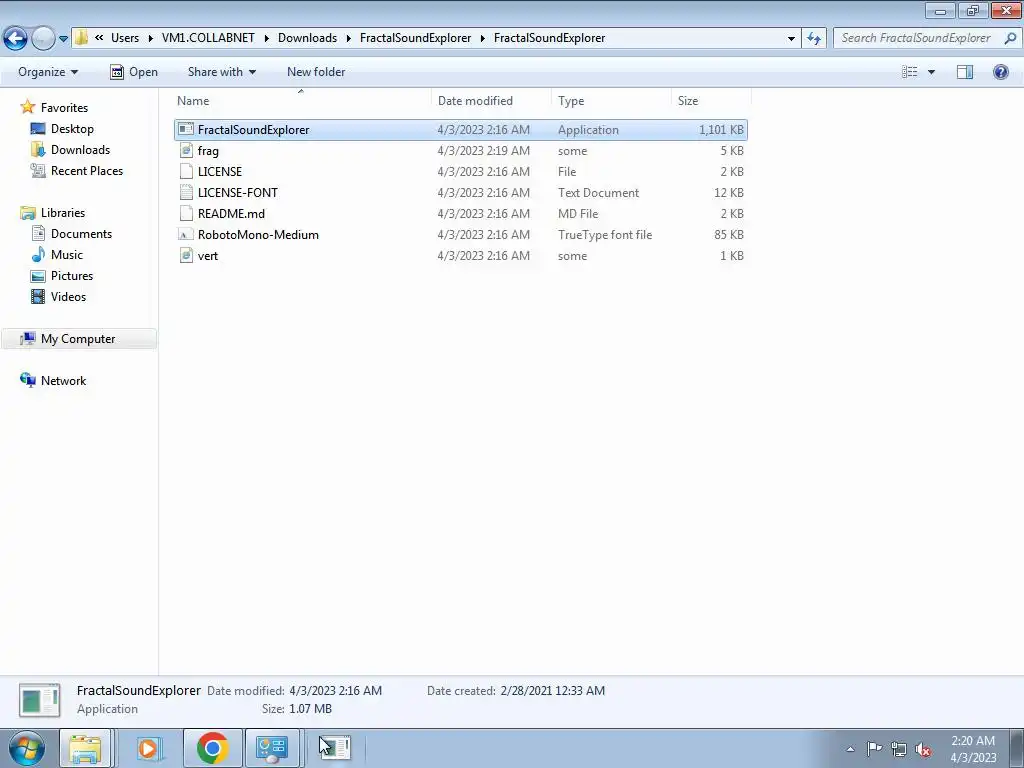Open the Share with menu
The width and height of the screenshot is (1024, 768).
(x=221, y=72)
